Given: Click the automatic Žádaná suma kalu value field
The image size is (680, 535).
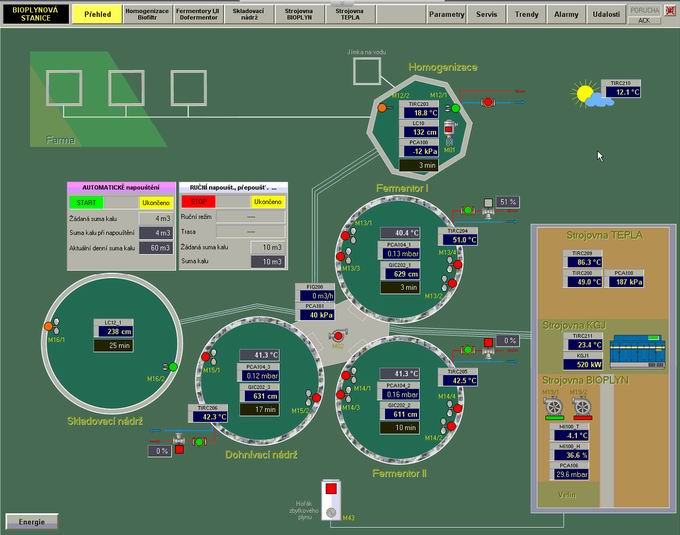Looking at the screenshot, I should (156, 217).
